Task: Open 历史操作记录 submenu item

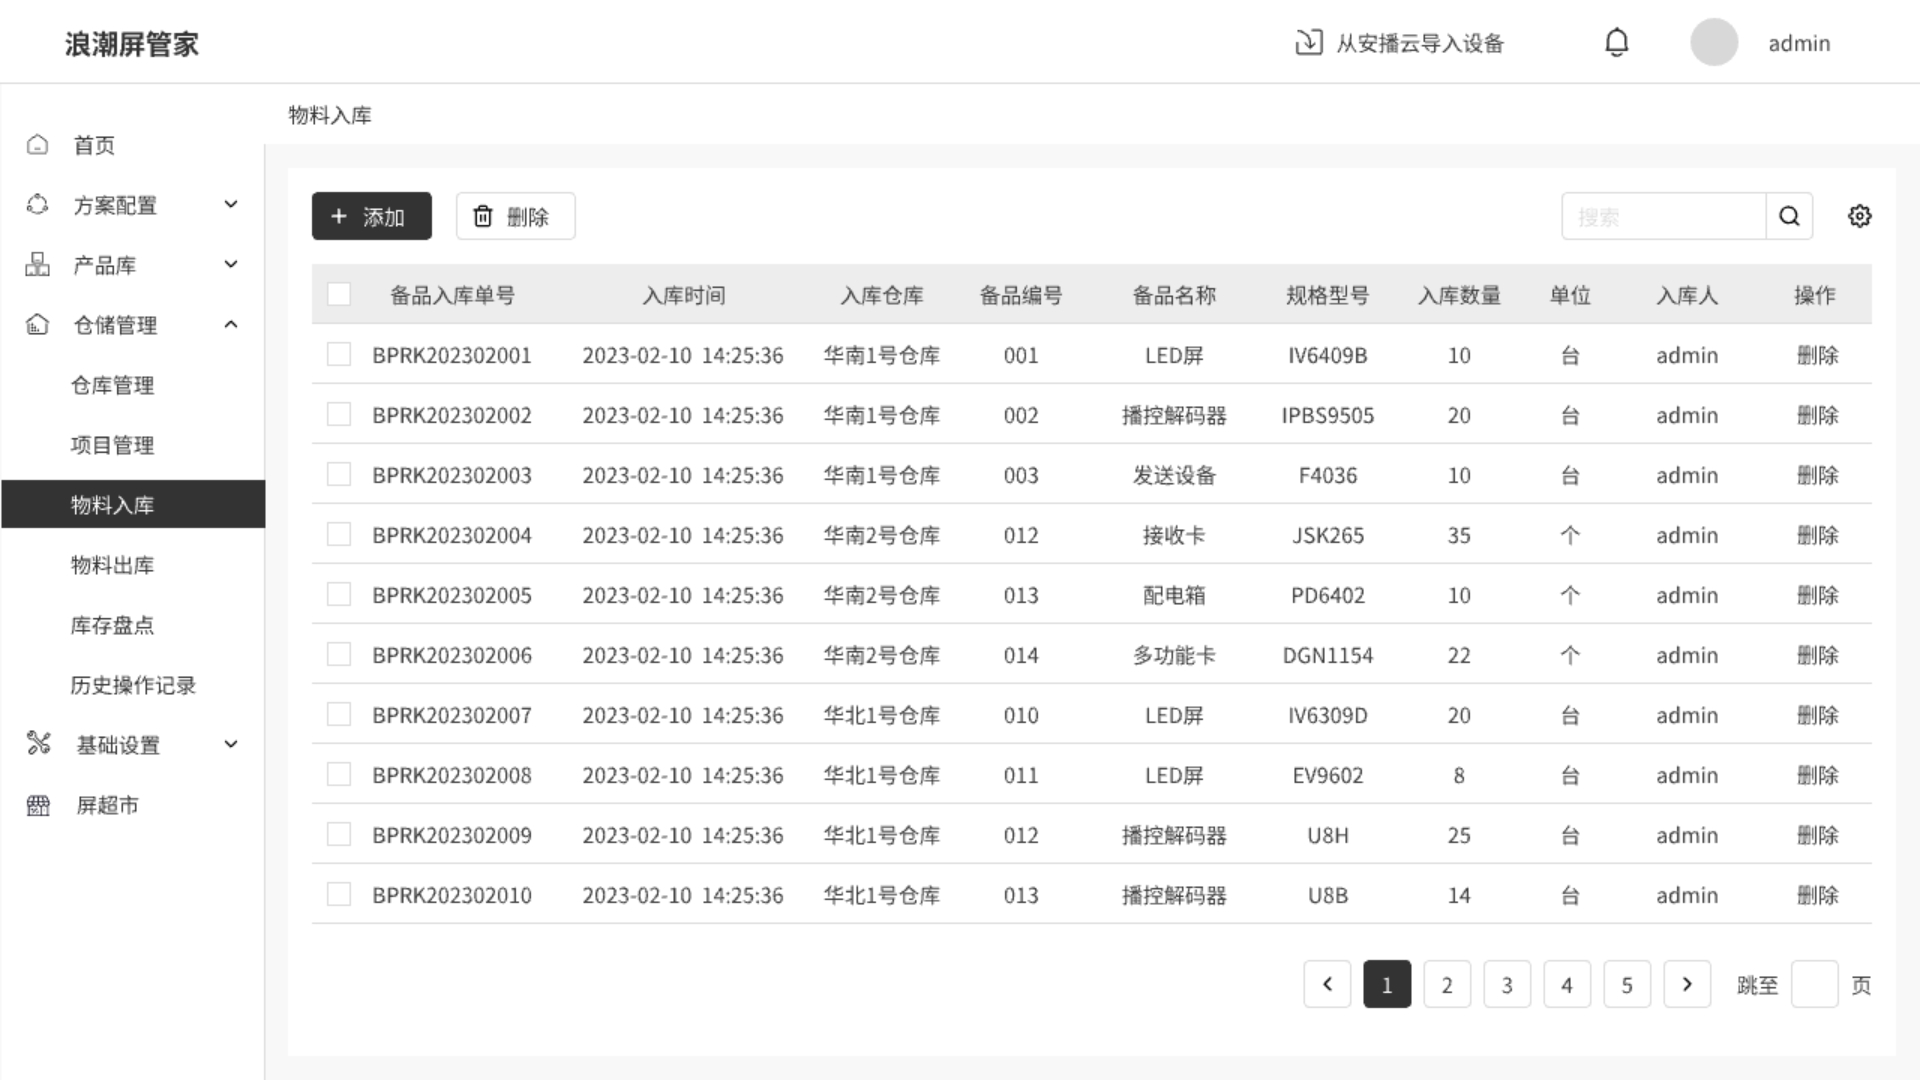Action: pyautogui.click(x=133, y=685)
